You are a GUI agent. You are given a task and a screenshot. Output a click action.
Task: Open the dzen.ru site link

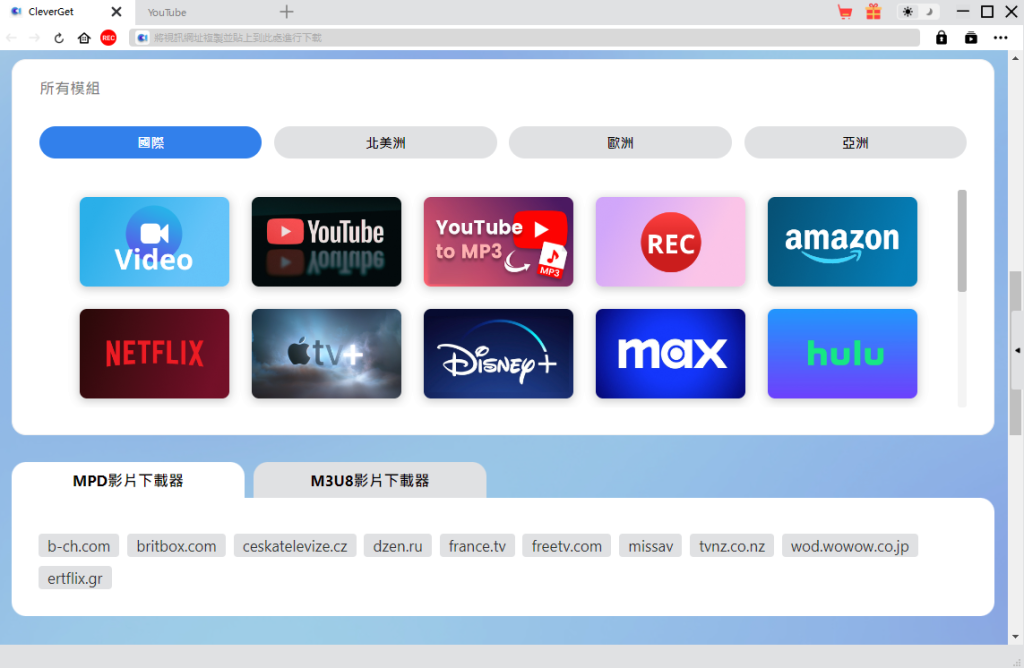[398, 546]
